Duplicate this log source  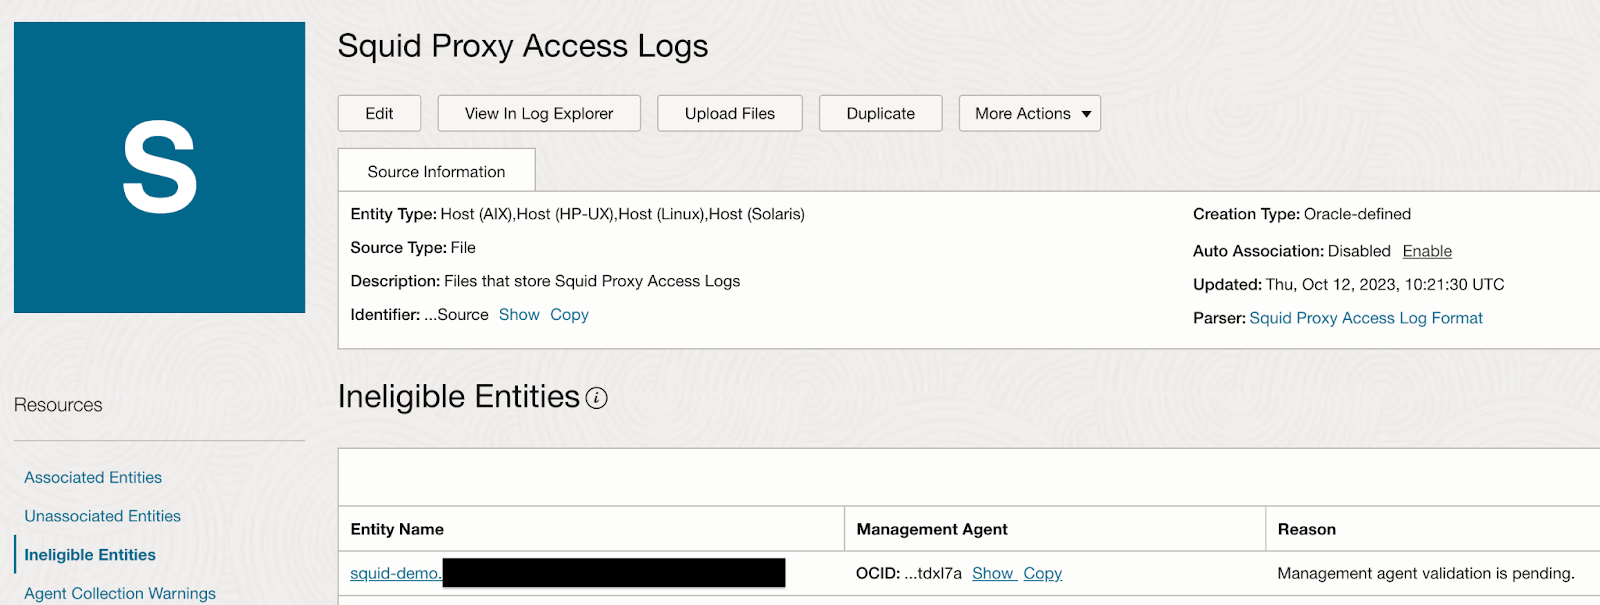pos(880,114)
